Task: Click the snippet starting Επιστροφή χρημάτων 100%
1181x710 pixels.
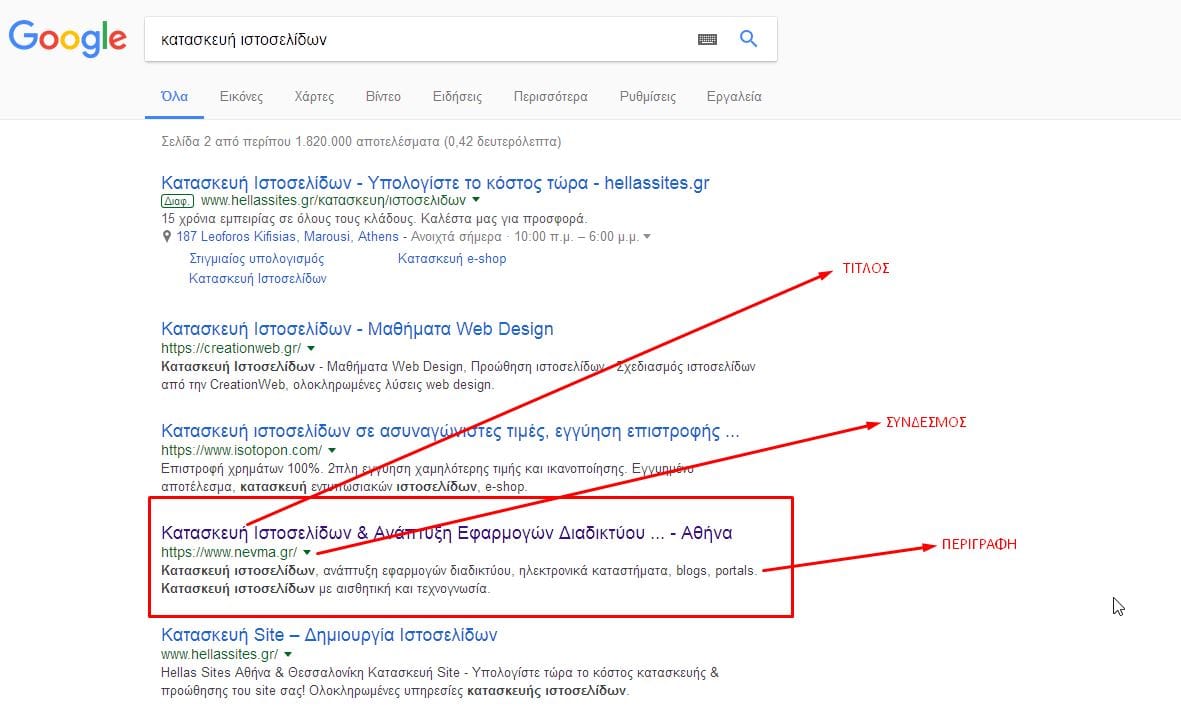Action: 427,477
